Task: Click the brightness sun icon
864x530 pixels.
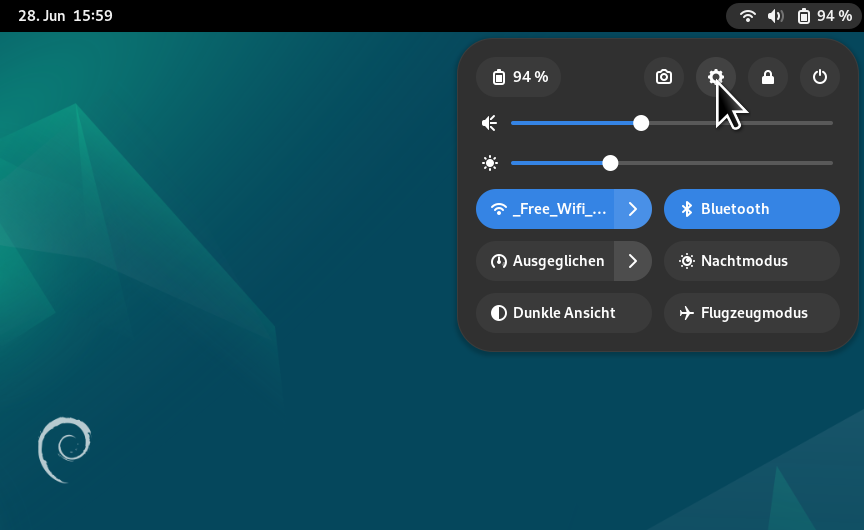Action: tap(489, 163)
